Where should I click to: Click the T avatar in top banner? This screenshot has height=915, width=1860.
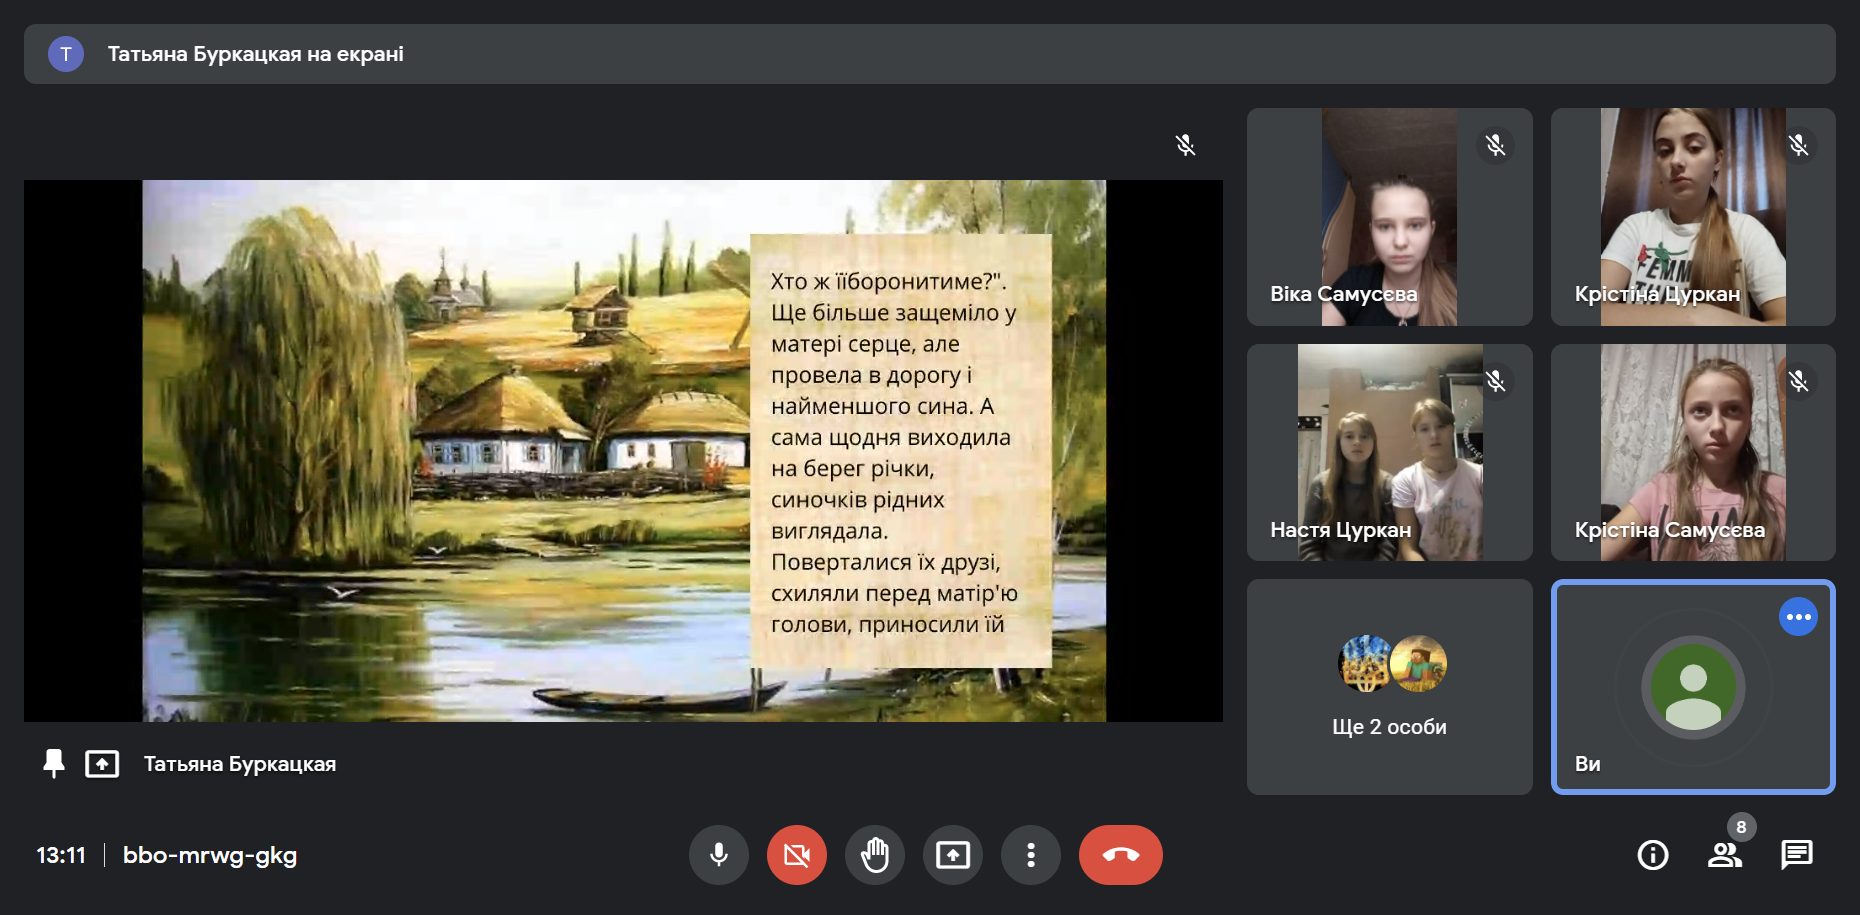pos(66,54)
